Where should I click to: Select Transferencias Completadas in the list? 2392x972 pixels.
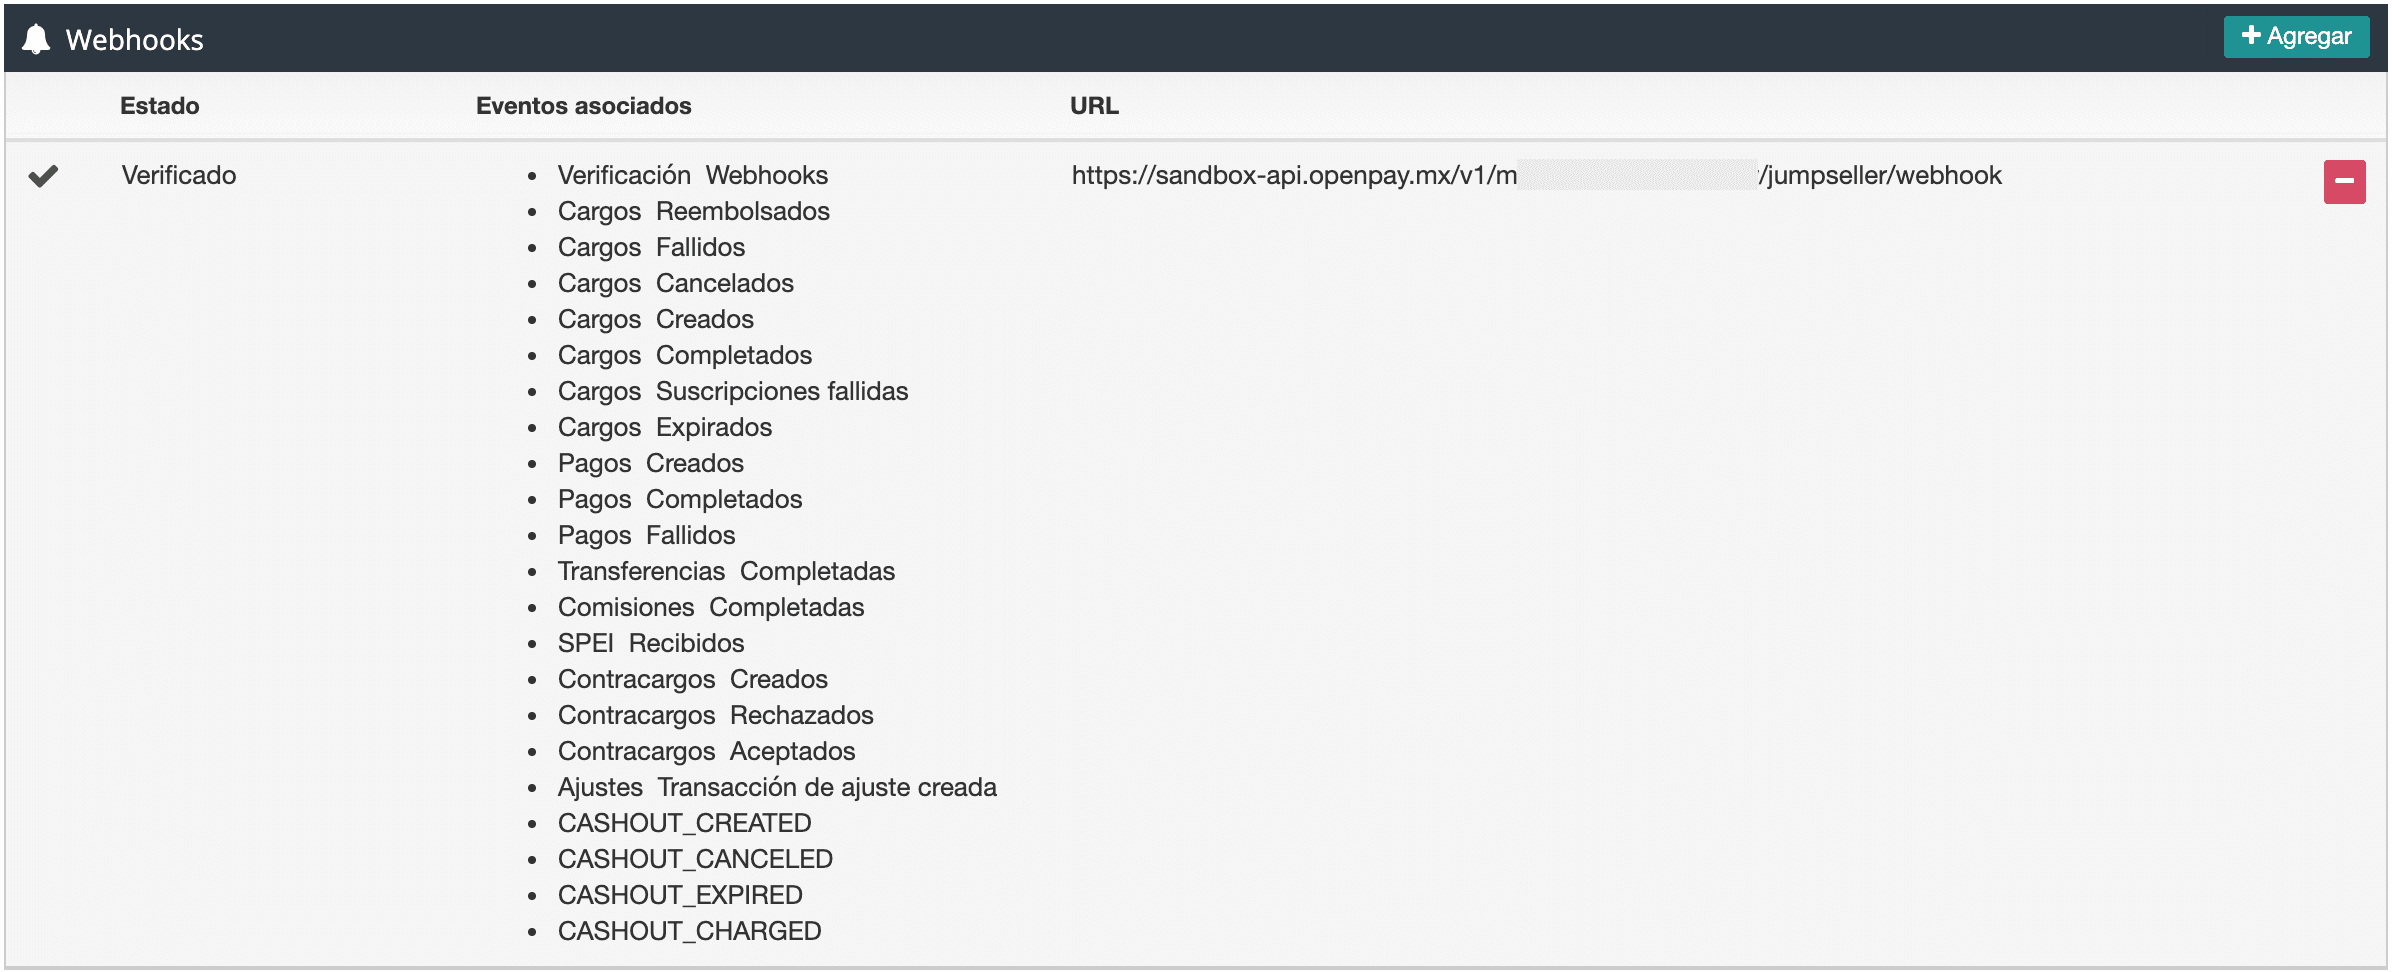[726, 572]
